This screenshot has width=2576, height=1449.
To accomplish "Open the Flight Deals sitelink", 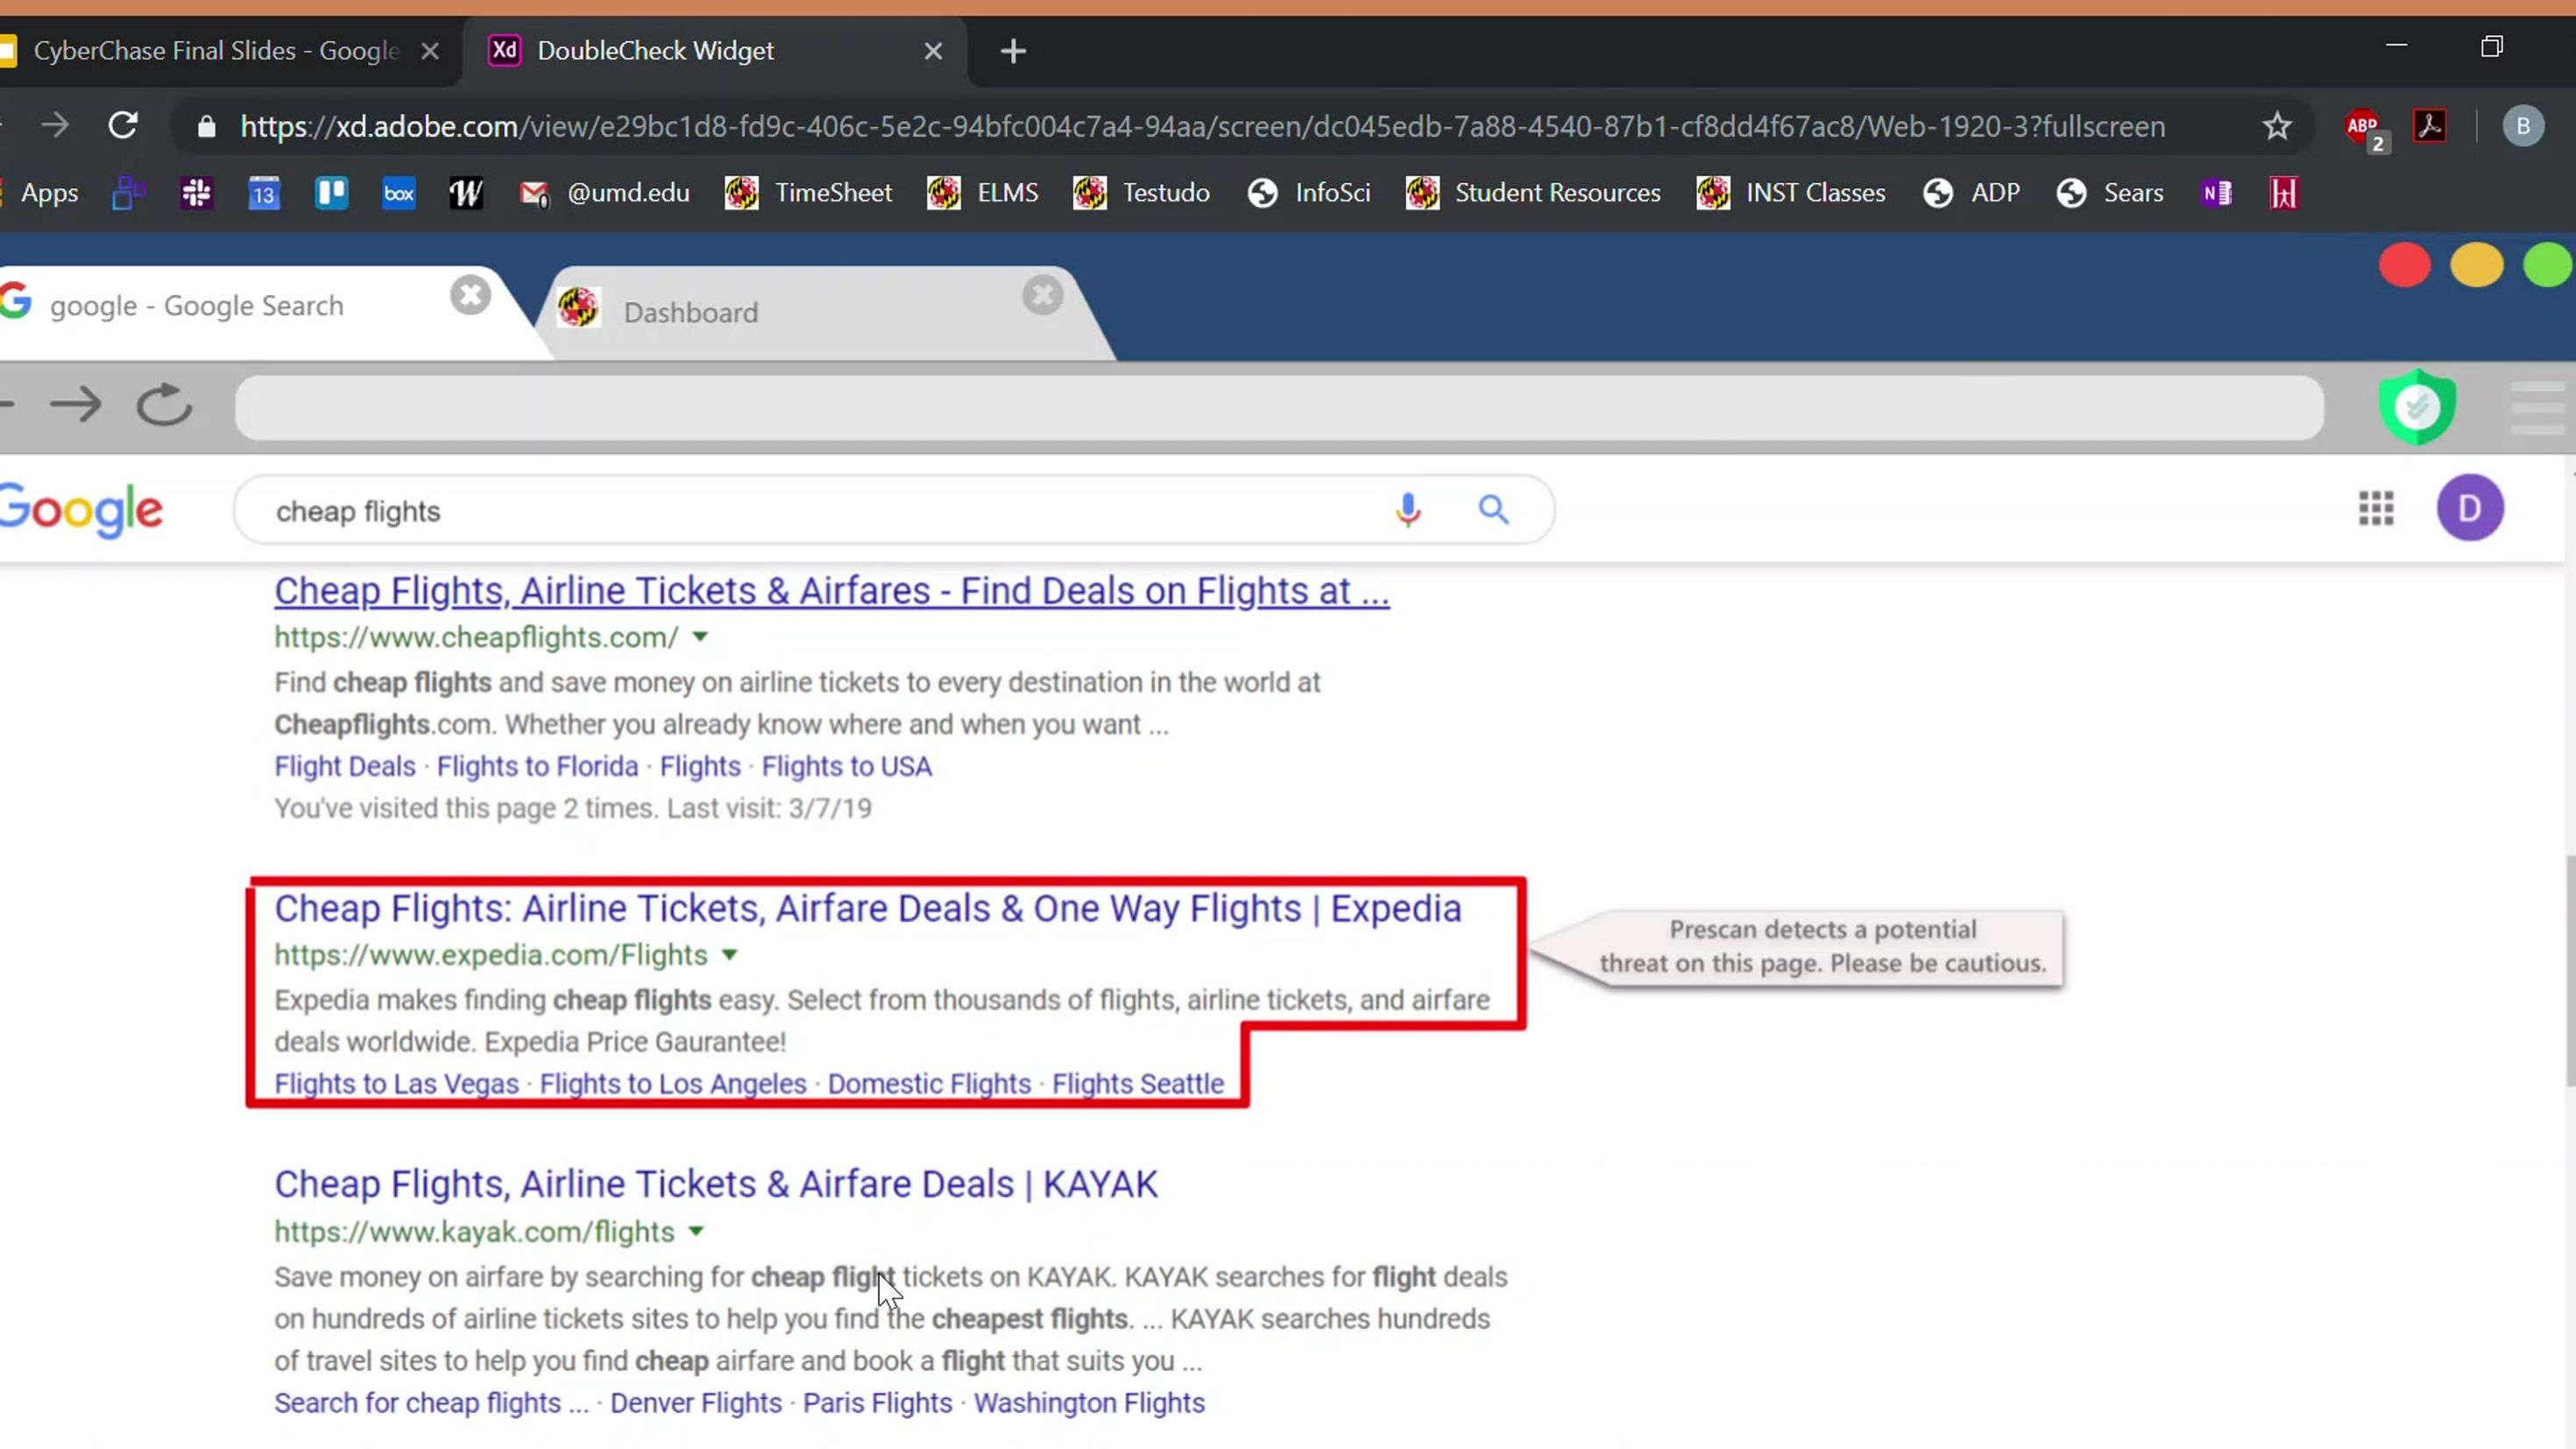I will pyautogui.click(x=345, y=766).
